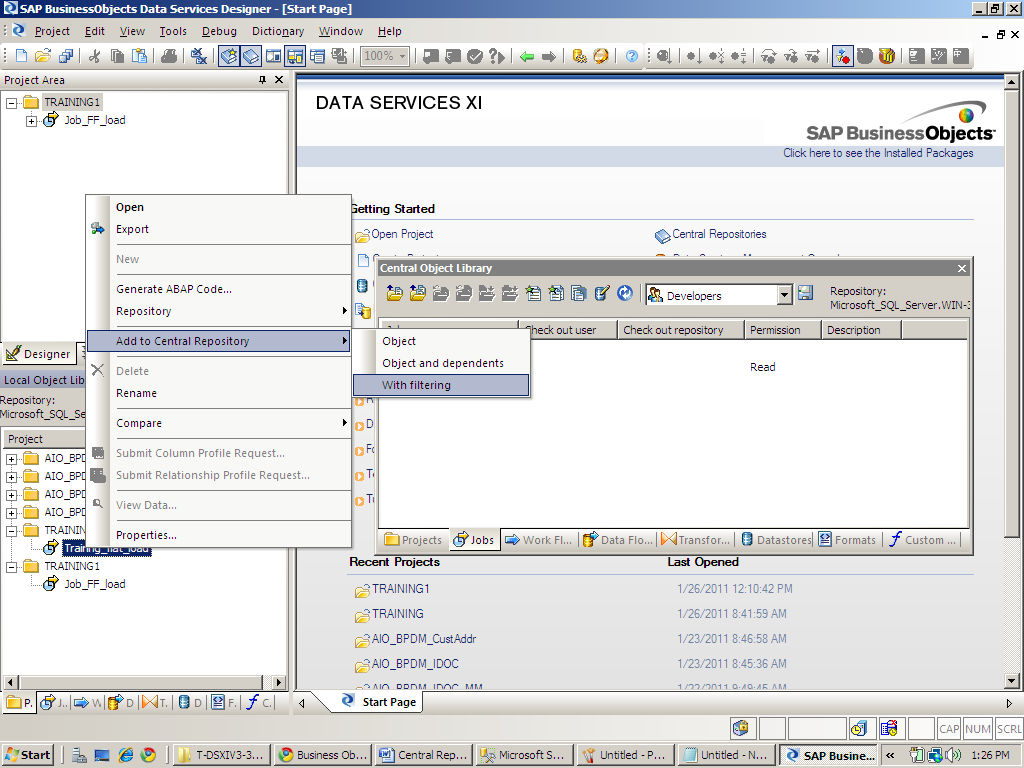This screenshot has width=1024, height=768.
Task: Open AIO_BPDM_IDOC recent project
Action: pos(415,664)
